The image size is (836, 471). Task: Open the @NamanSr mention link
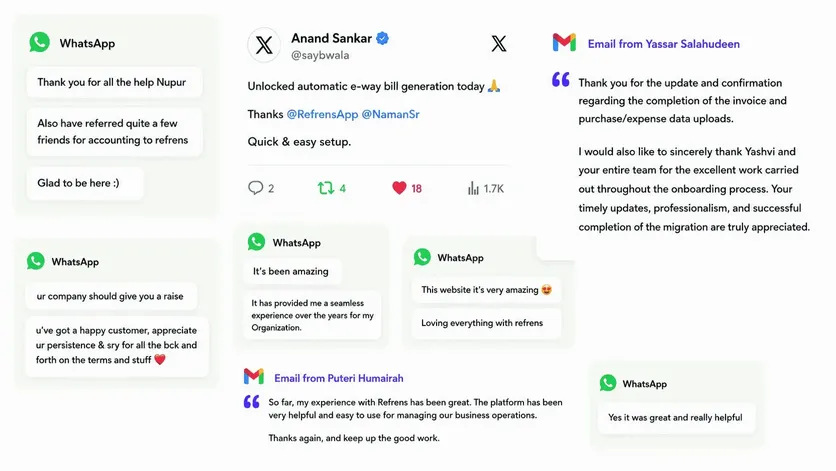[x=390, y=114]
